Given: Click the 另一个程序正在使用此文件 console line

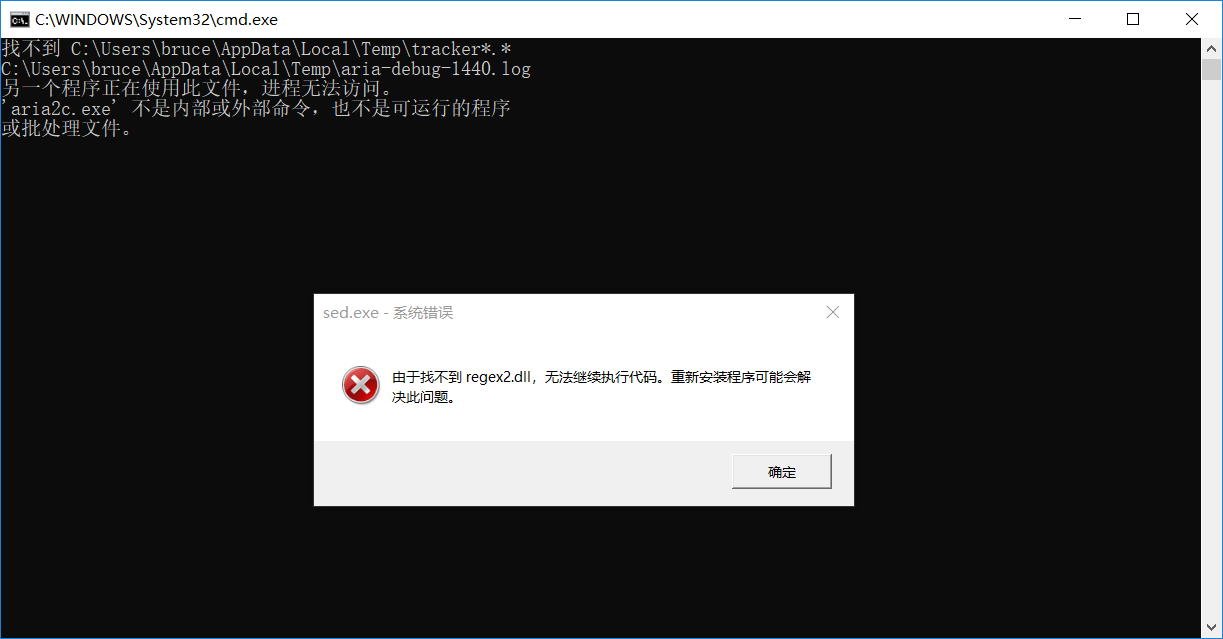Looking at the screenshot, I should (x=198, y=89).
